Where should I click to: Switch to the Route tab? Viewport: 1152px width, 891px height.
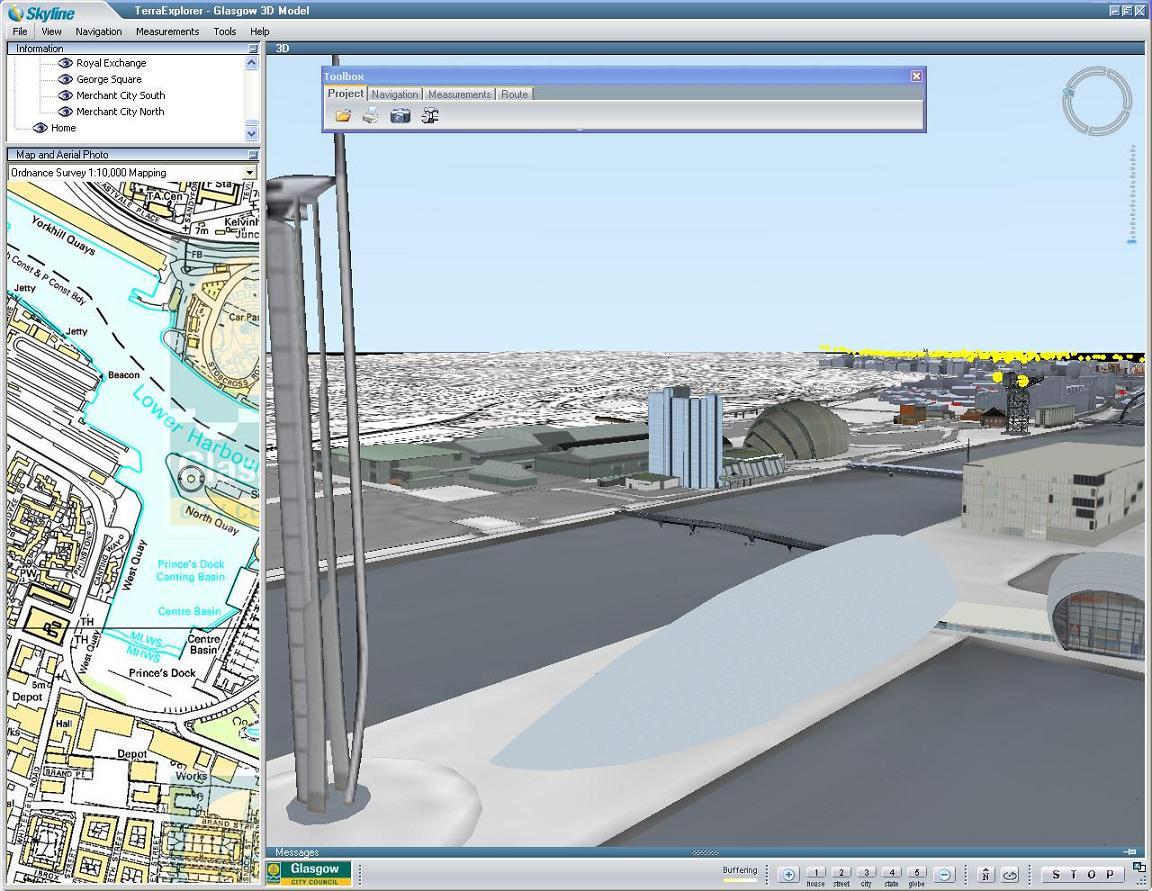tap(514, 94)
